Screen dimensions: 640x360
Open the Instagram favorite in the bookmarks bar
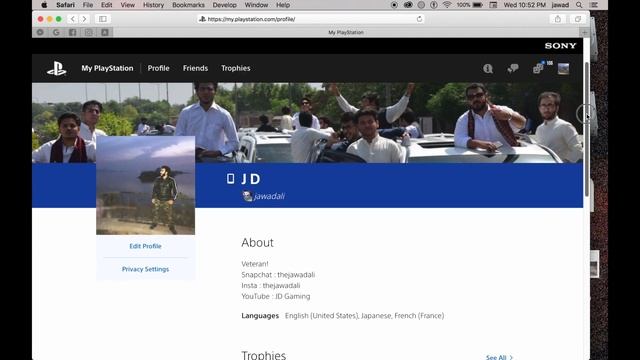point(89,32)
